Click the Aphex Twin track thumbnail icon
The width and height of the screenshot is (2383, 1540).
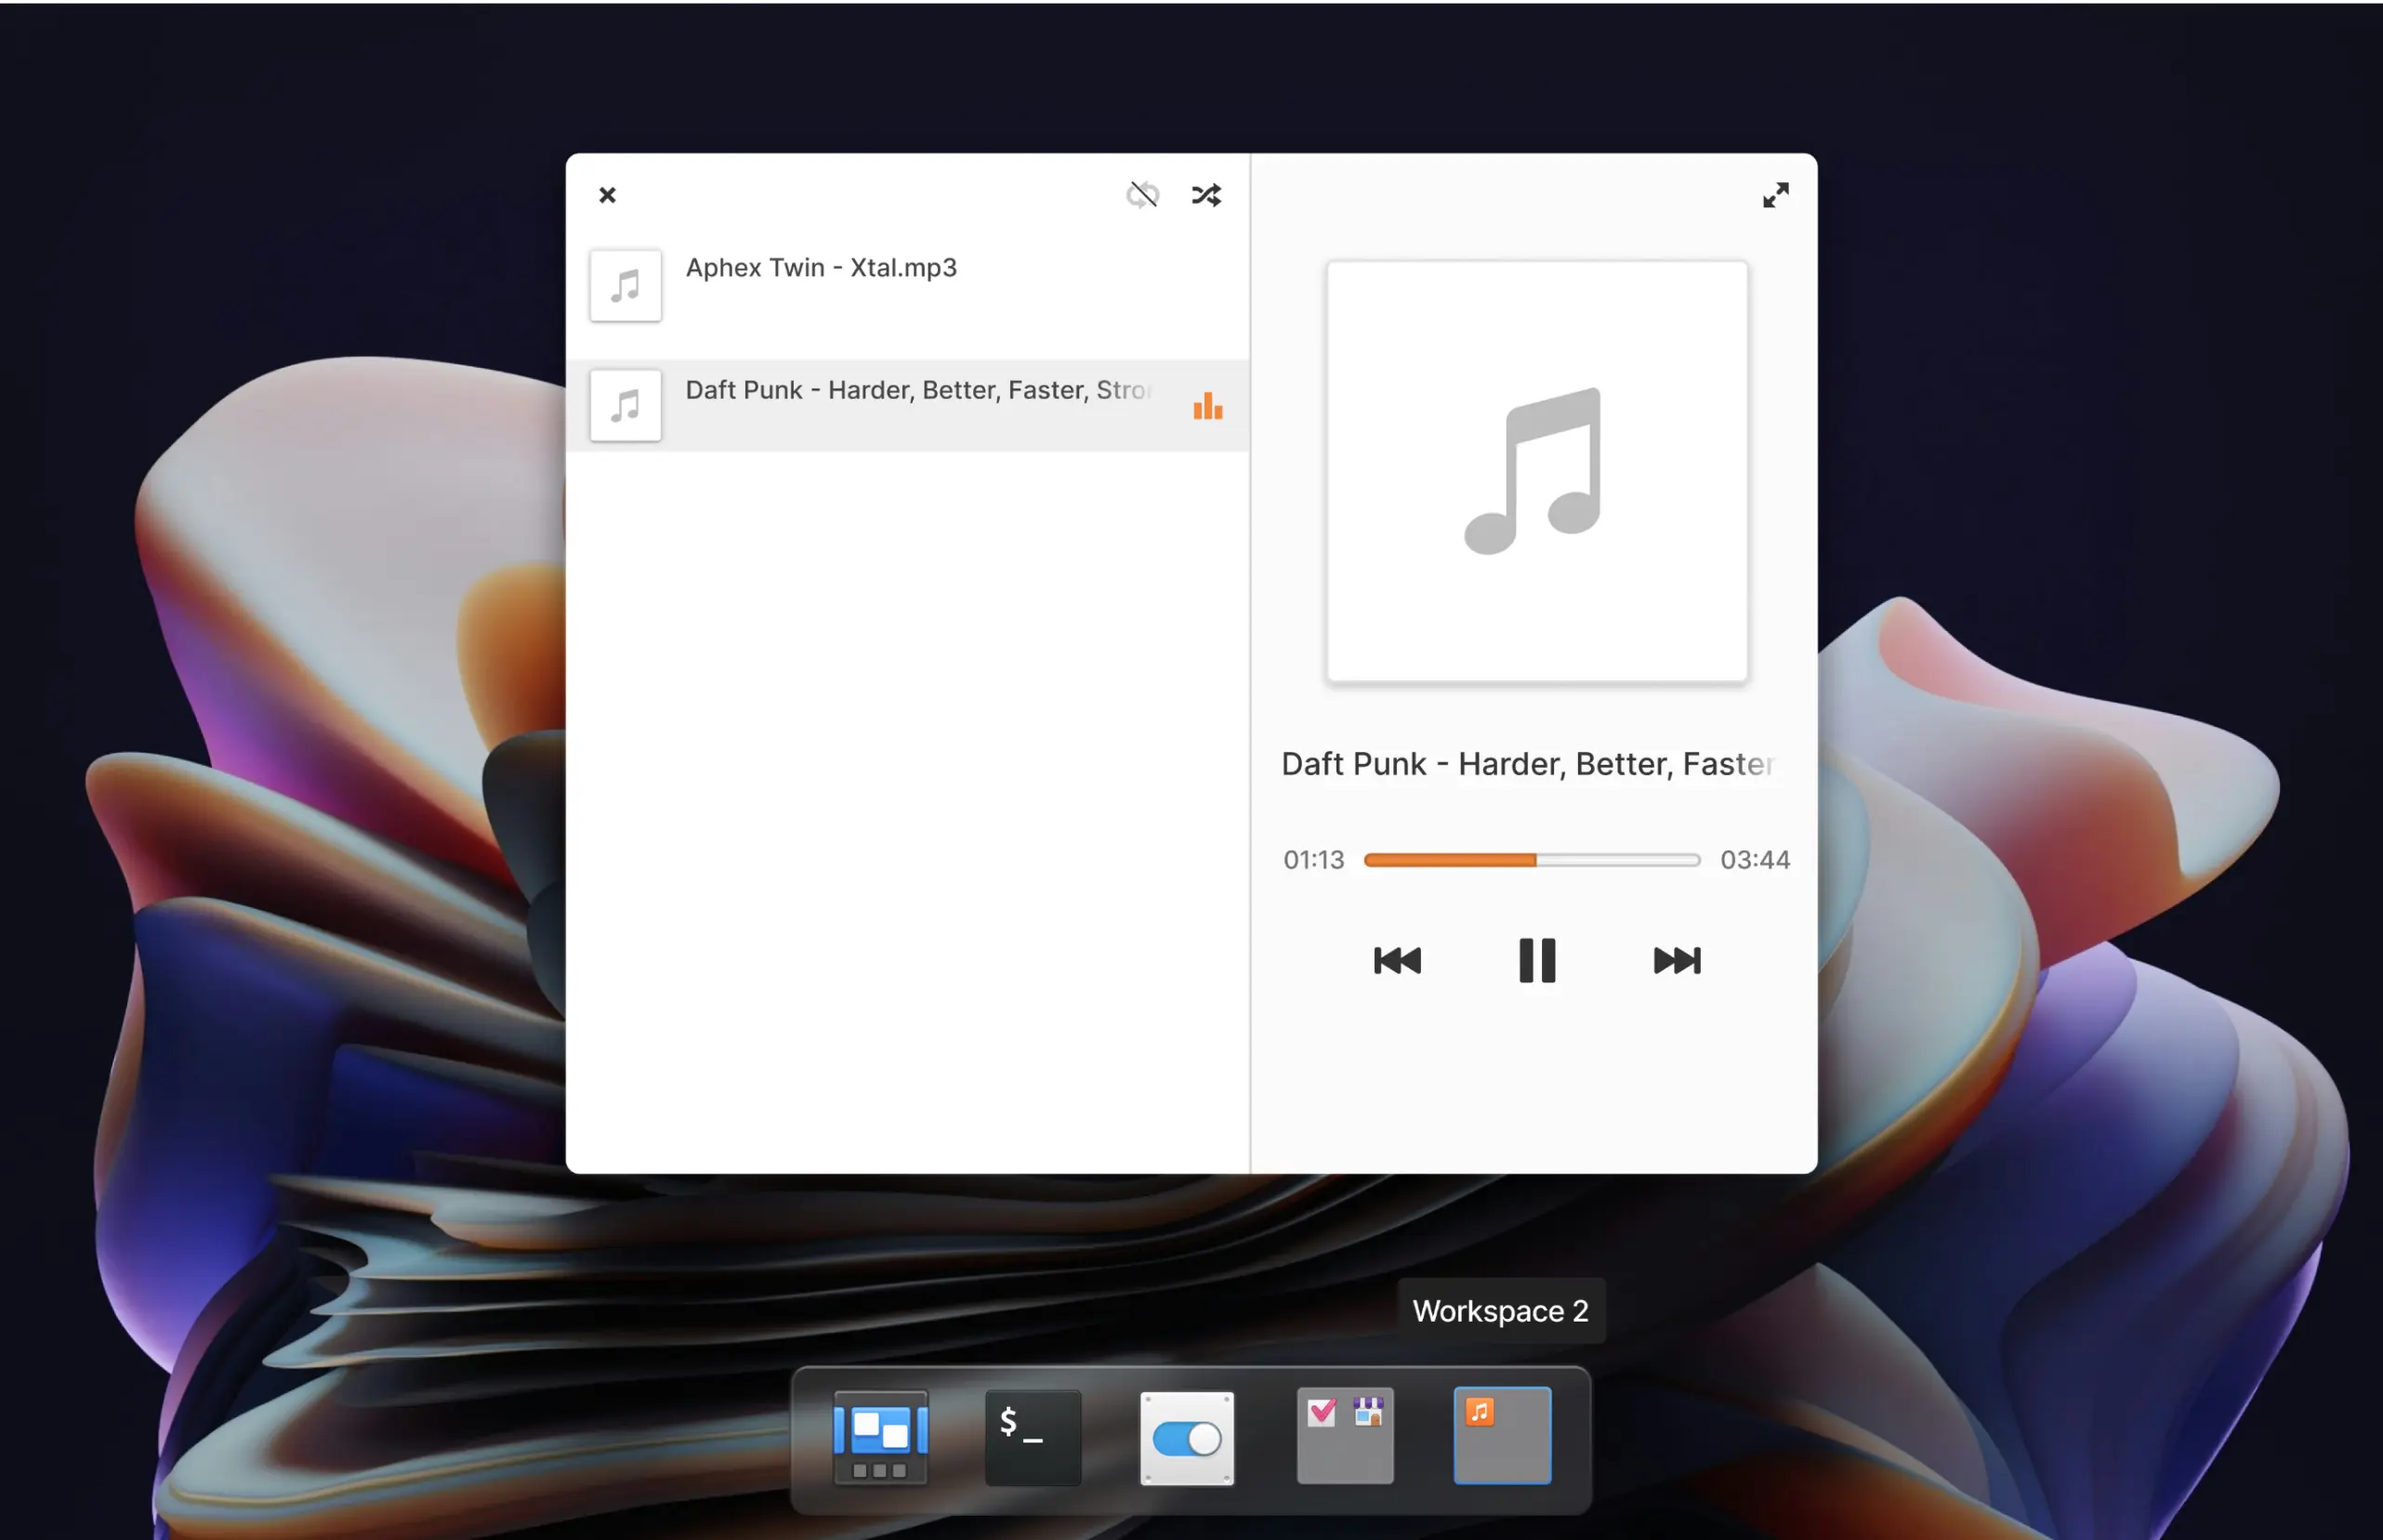click(x=625, y=286)
